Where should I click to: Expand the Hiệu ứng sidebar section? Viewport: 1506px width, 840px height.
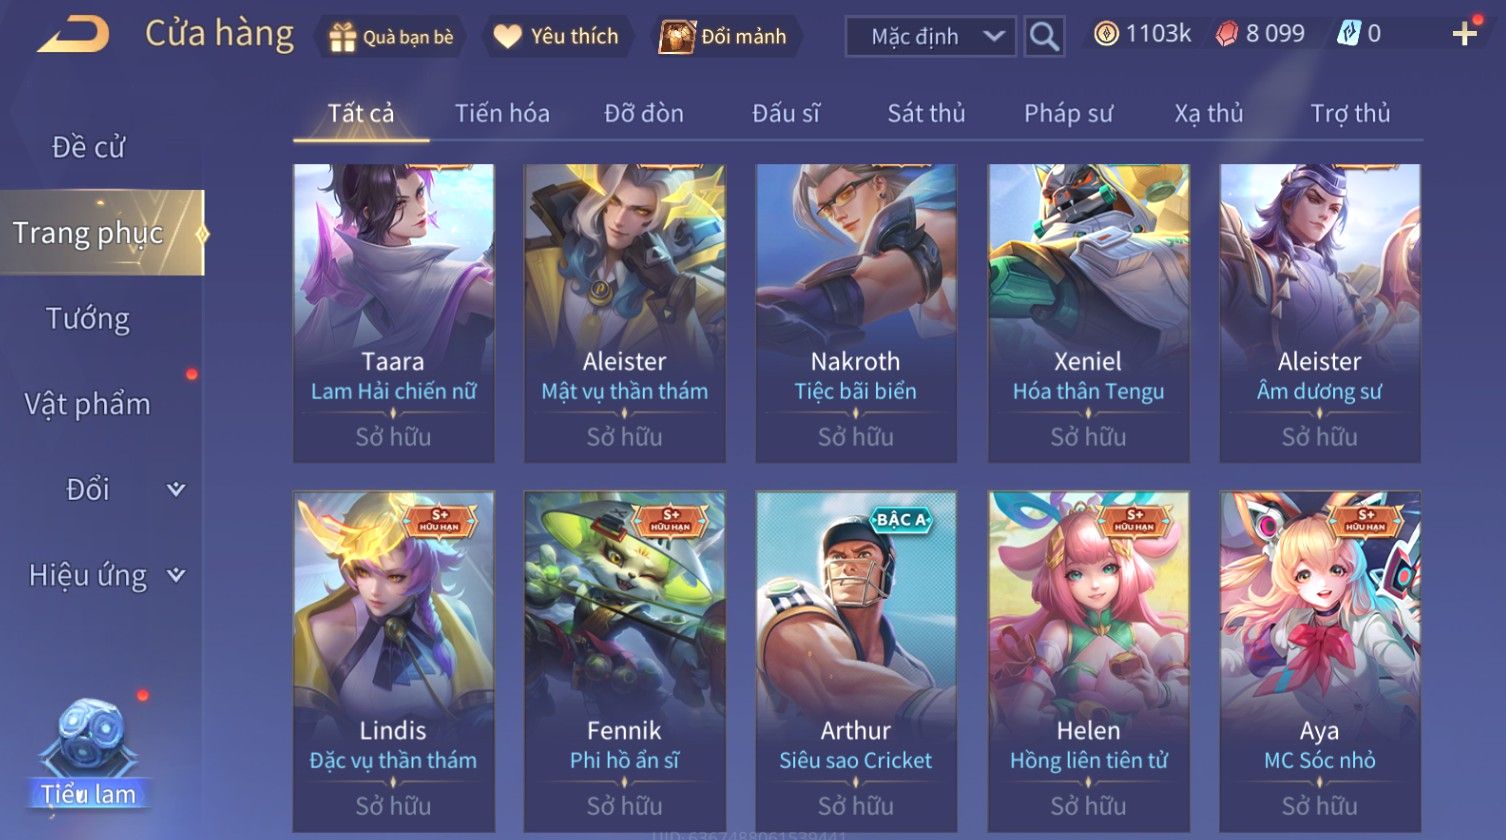tap(176, 575)
